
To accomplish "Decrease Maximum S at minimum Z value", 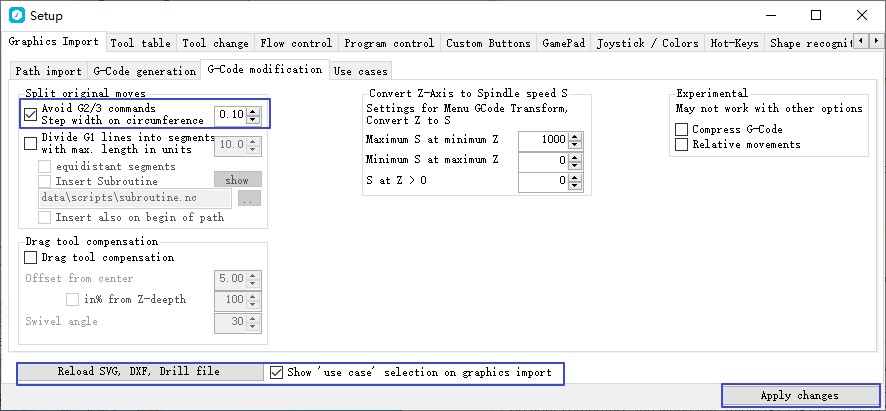I will (x=574, y=144).
